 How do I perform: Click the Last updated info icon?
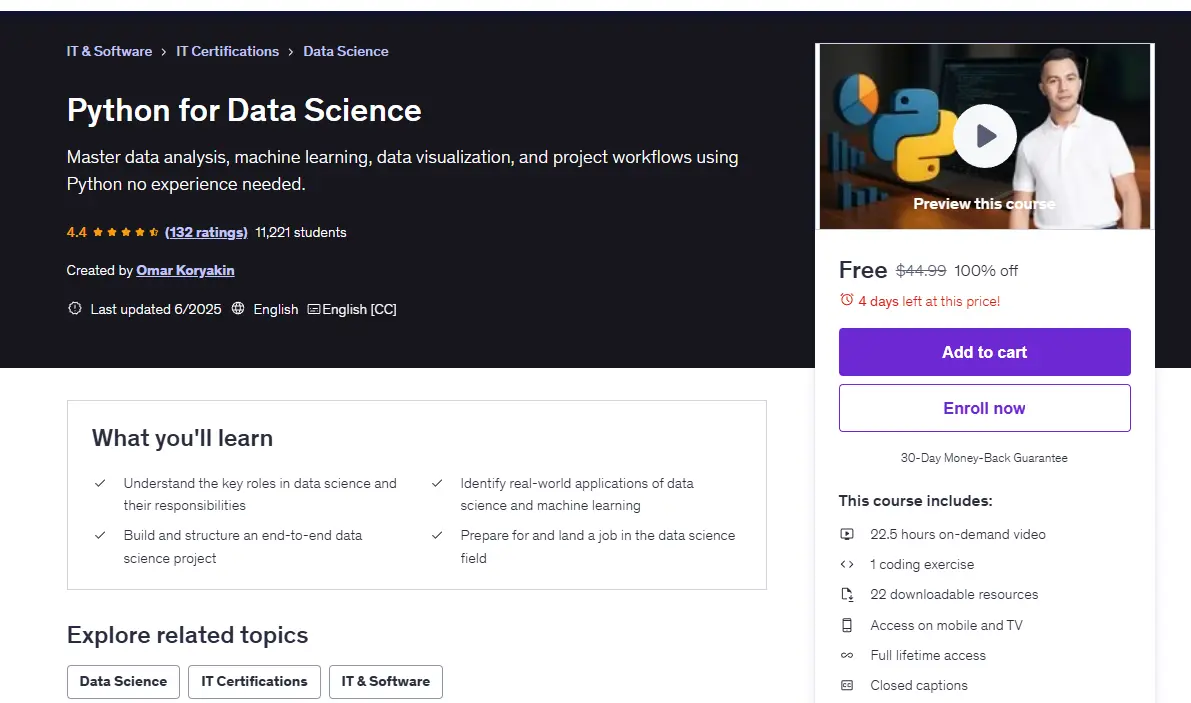(74, 308)
